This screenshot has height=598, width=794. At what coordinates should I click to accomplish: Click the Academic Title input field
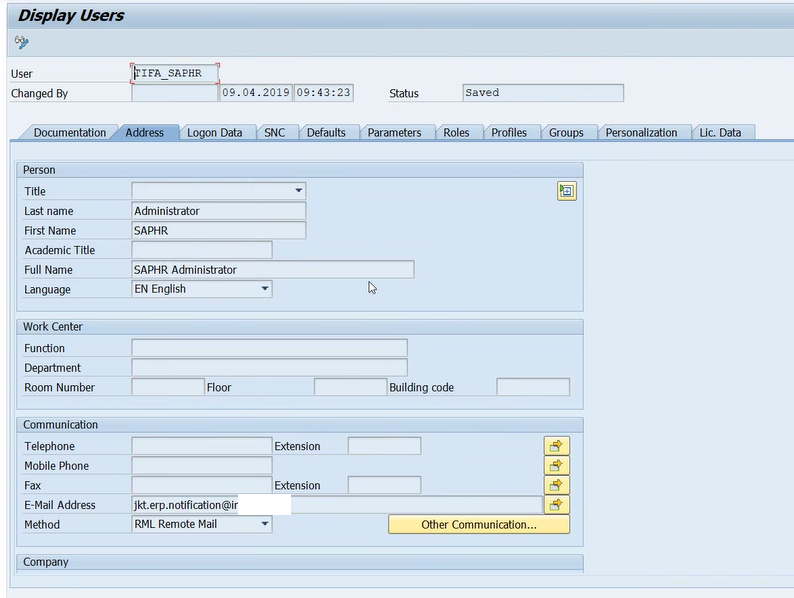(x=202, y=250)
